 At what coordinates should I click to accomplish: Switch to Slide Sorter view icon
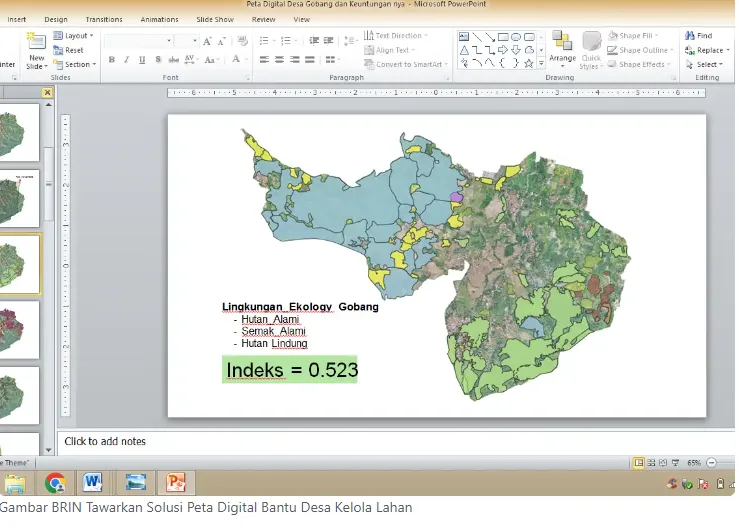651,463
